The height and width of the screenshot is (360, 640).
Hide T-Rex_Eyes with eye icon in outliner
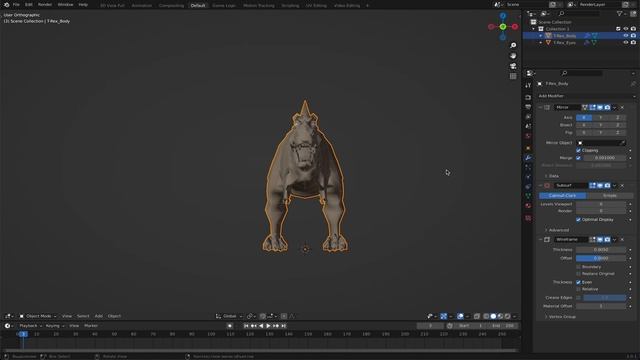tap(626, 42)
